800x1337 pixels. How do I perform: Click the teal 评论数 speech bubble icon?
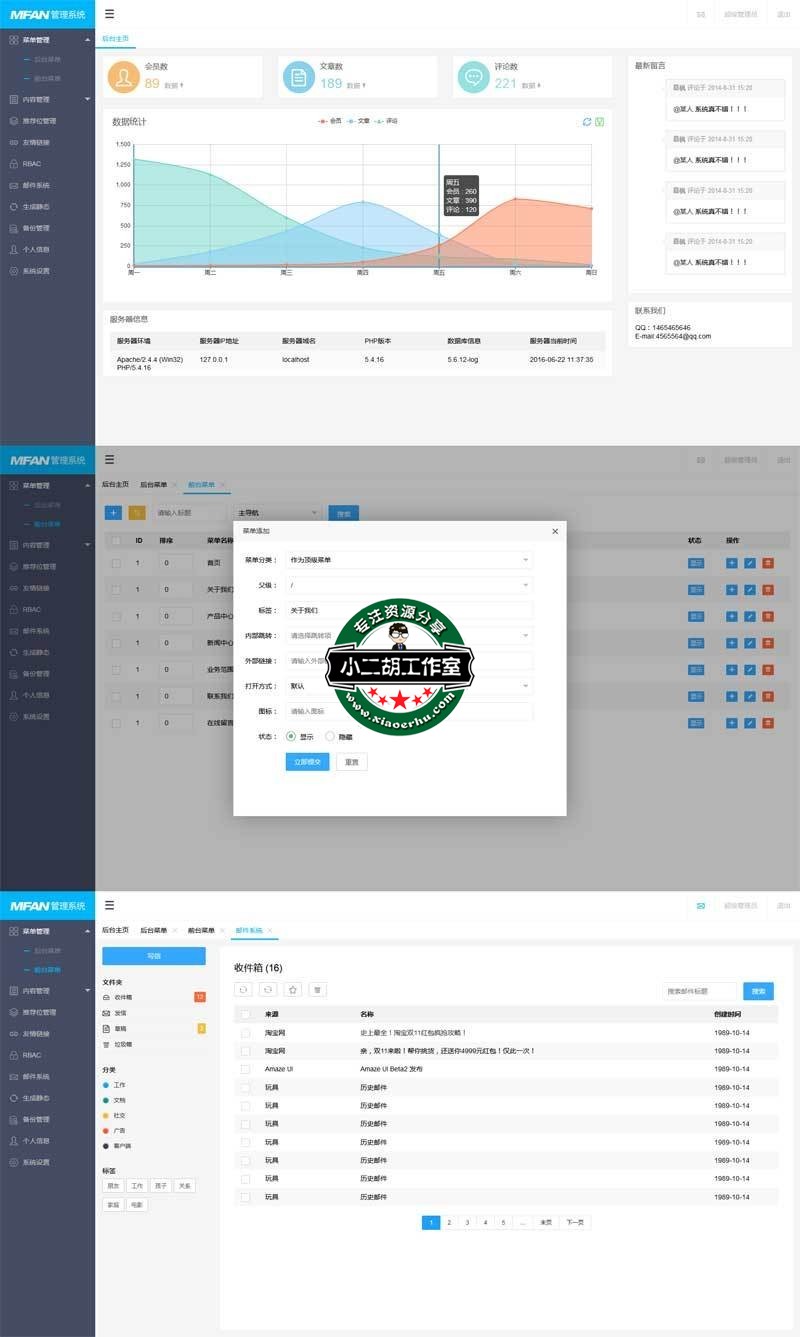coord(474,76)
